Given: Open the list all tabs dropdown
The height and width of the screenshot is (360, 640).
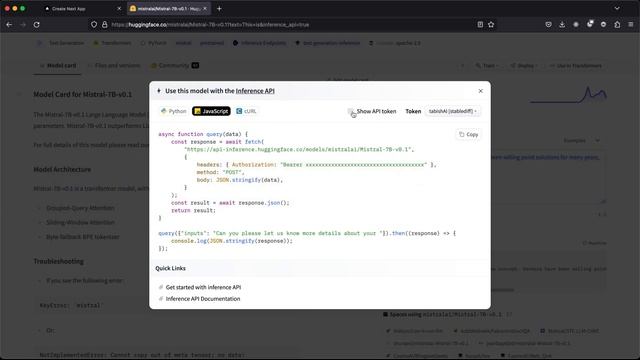Looking at the screenshot, I should click(617, 9).
